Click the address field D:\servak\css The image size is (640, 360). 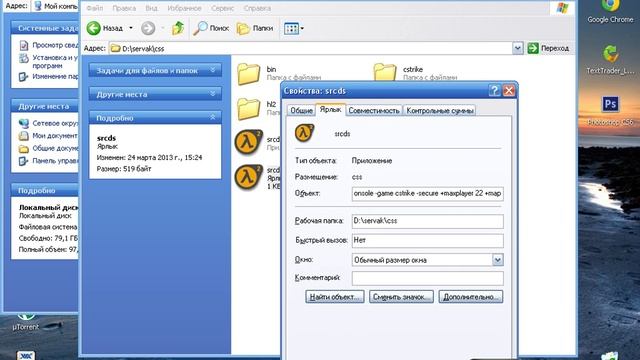(310, 48)
